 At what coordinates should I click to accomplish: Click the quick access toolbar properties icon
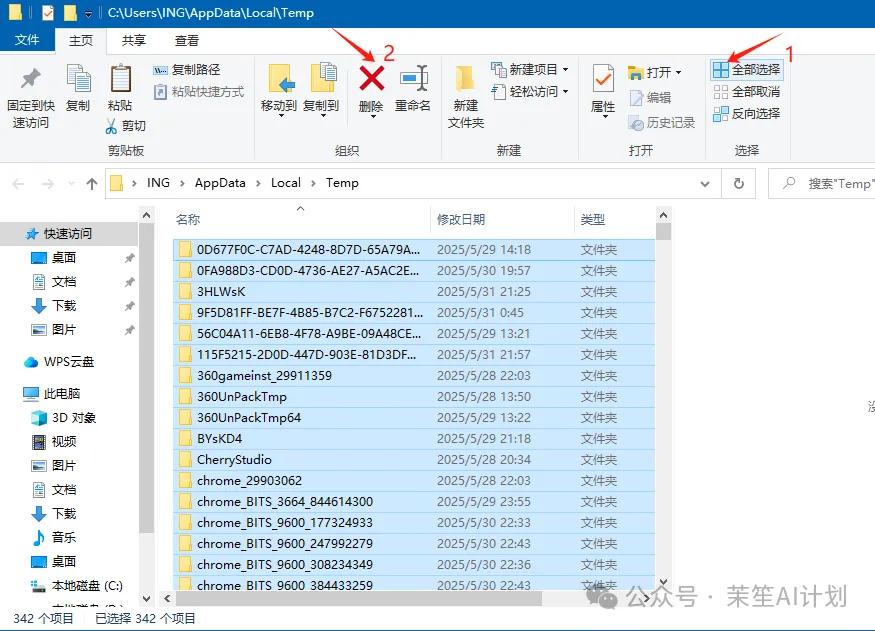pyautogui.click(x=48, y=12)
